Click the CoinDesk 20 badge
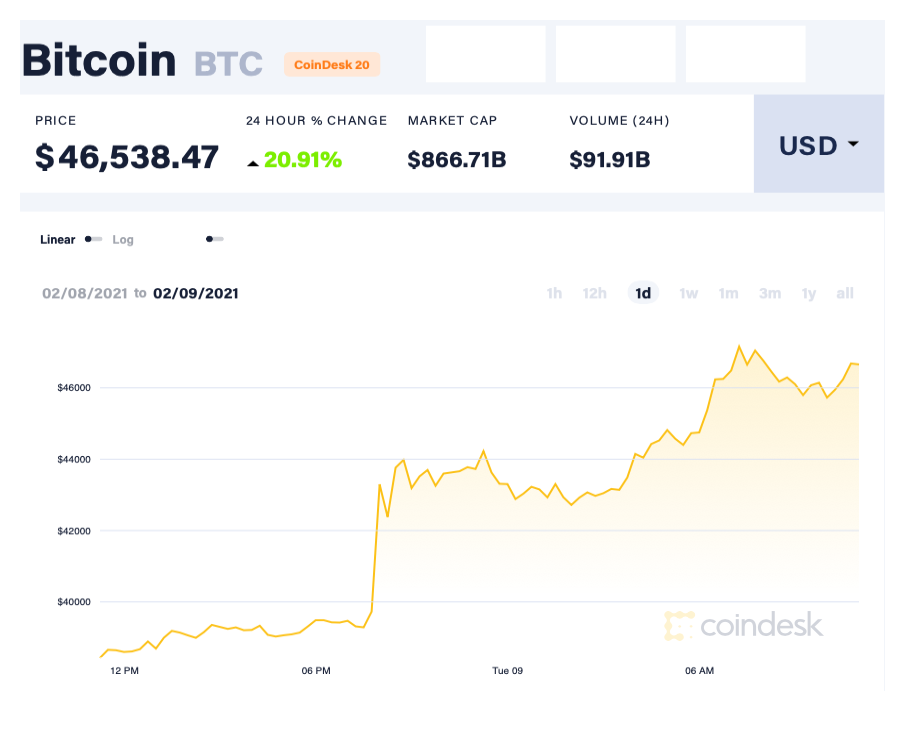The height and width of the screenshot is (751, 905). (332, 64)
